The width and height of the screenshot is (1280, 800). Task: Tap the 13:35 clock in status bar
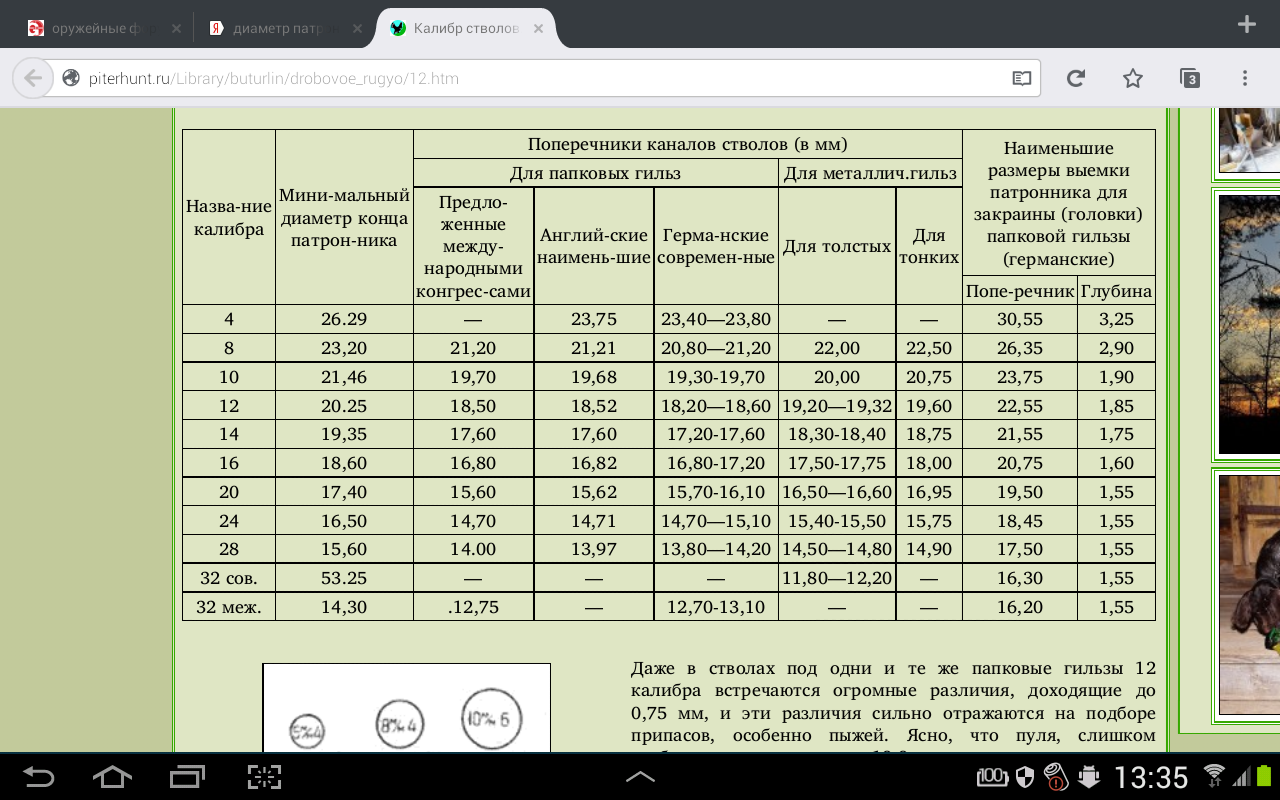click(x=1151, y=777)
